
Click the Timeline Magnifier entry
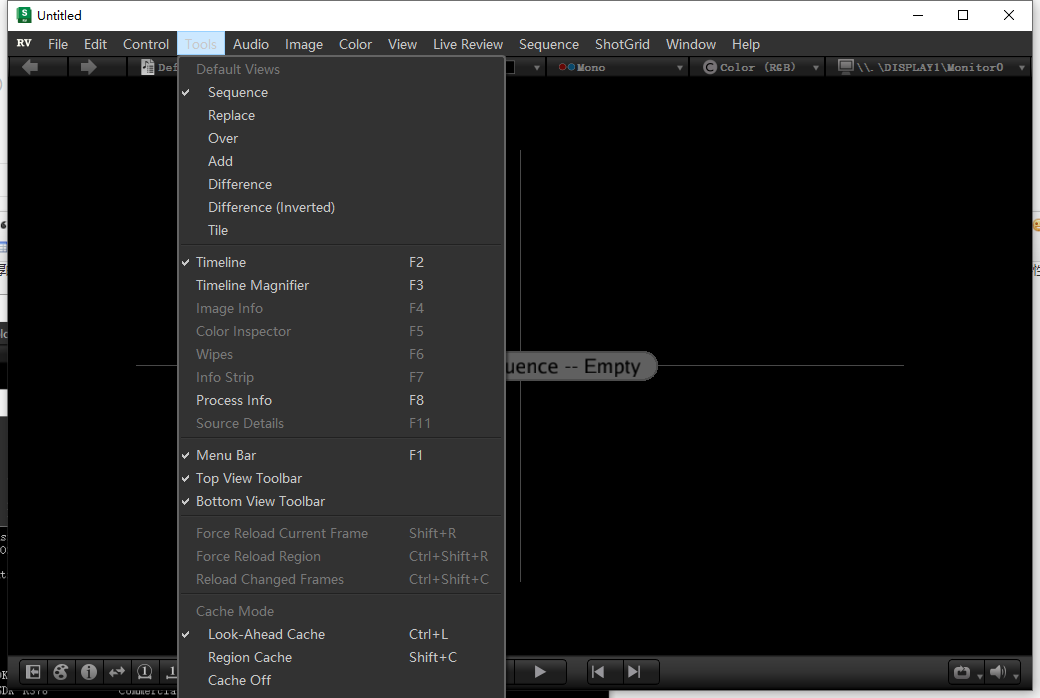click(x=251, y=285)
